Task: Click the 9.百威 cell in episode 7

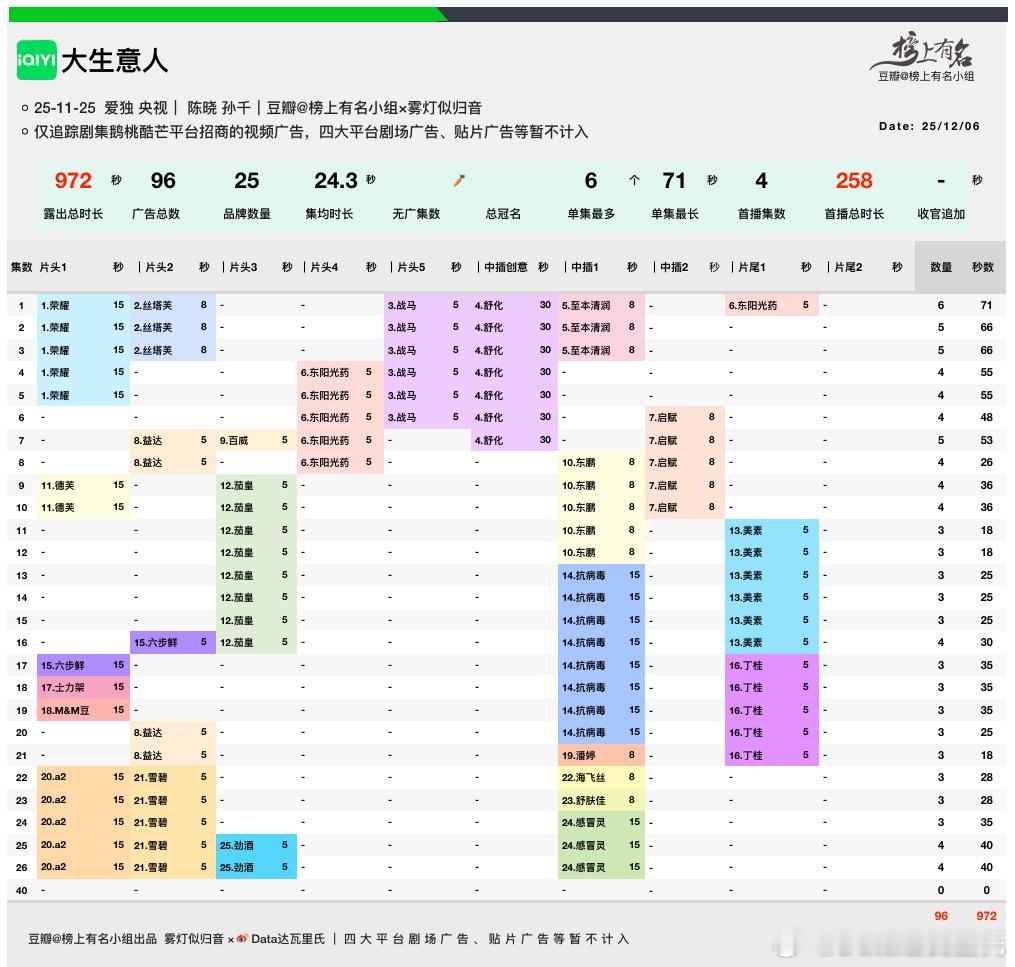Action: point(255,440)
